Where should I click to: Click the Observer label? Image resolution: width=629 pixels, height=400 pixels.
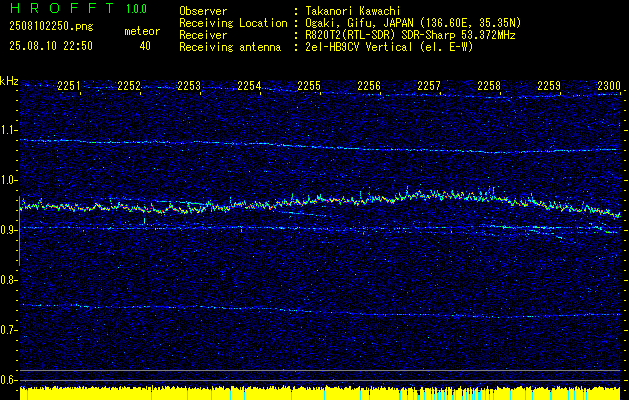(203, 11)
